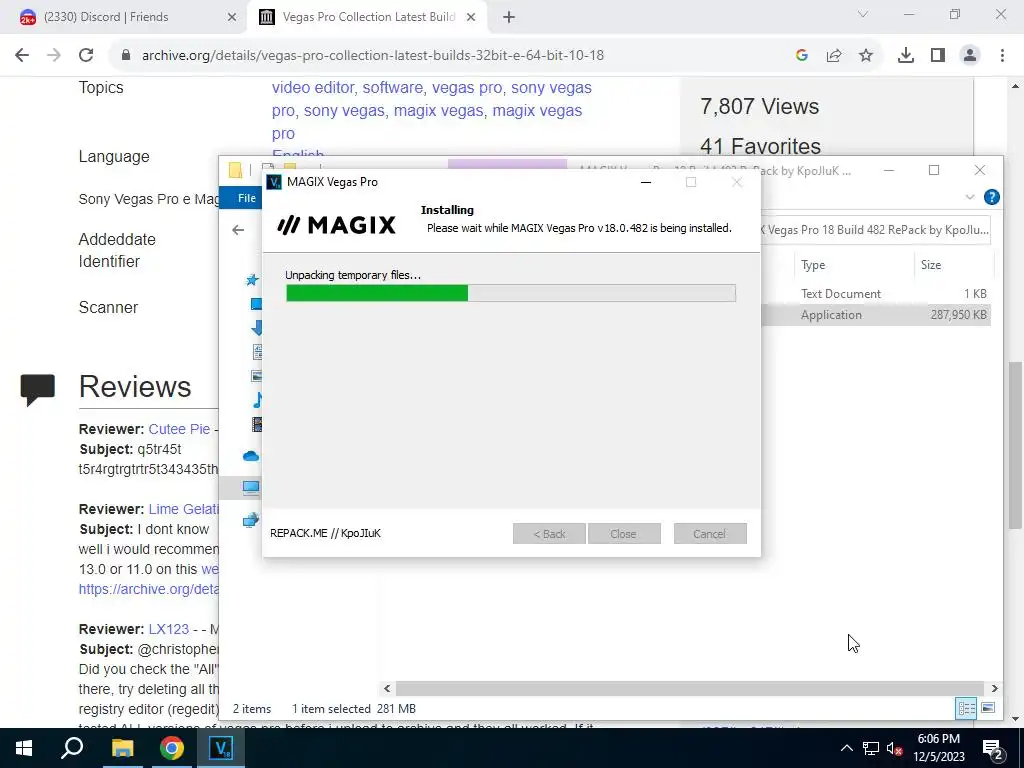Open network status tray icon
The image size is (1024, 768).
(x=871, y=748)
